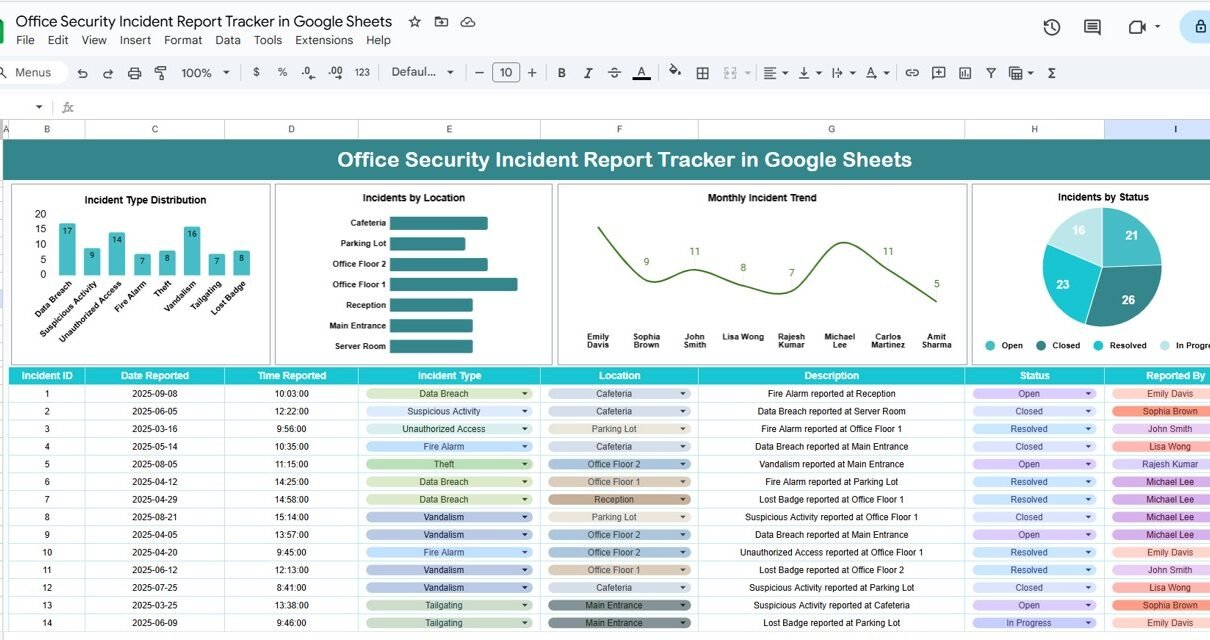Toggle bold formatting
The image size is (1210, 640).
[562, 73]
